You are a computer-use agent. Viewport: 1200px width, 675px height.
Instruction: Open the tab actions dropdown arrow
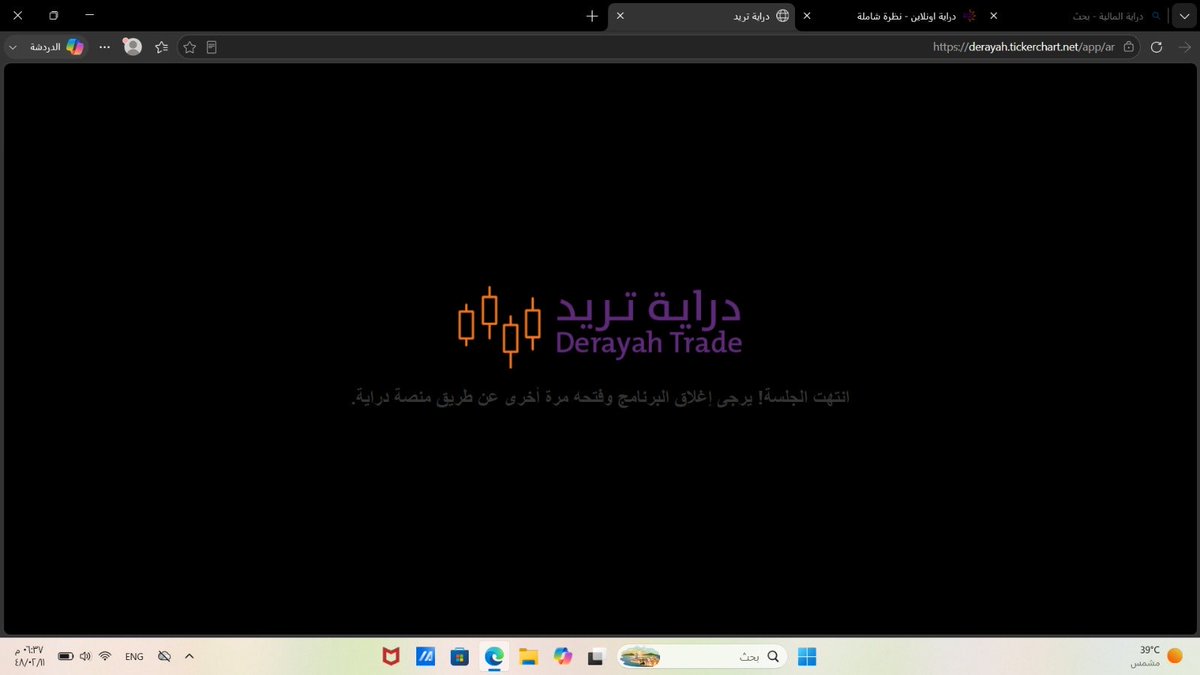[1183, 16]
